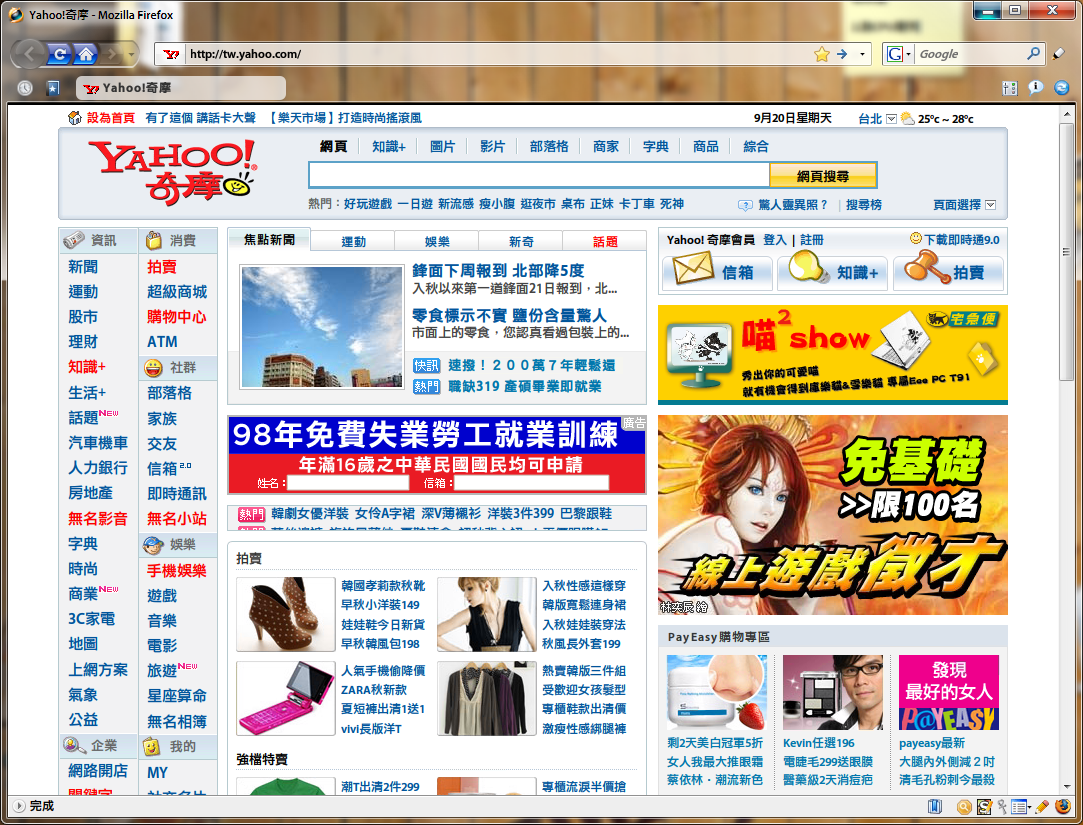Click the Yahoo site favicon in address bar
Viewport: 1083px width, 825px height.
click(x=171, y=54)
